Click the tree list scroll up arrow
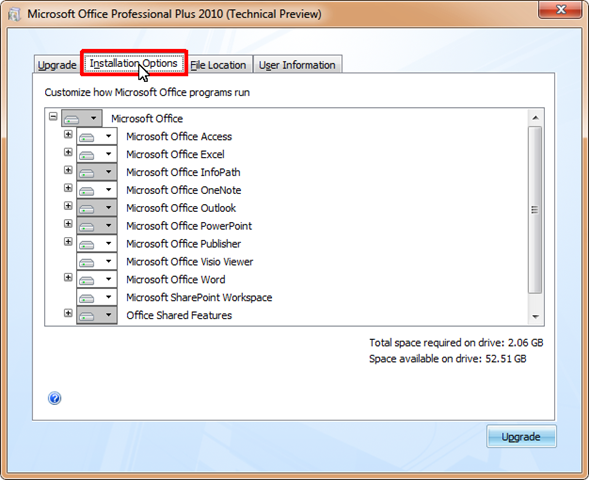The height and width of the screenshot is (480, 589). (535, 118)
